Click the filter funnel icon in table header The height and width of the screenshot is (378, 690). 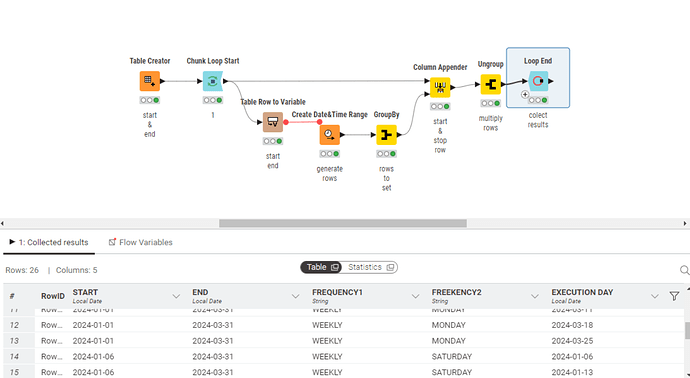674,296
